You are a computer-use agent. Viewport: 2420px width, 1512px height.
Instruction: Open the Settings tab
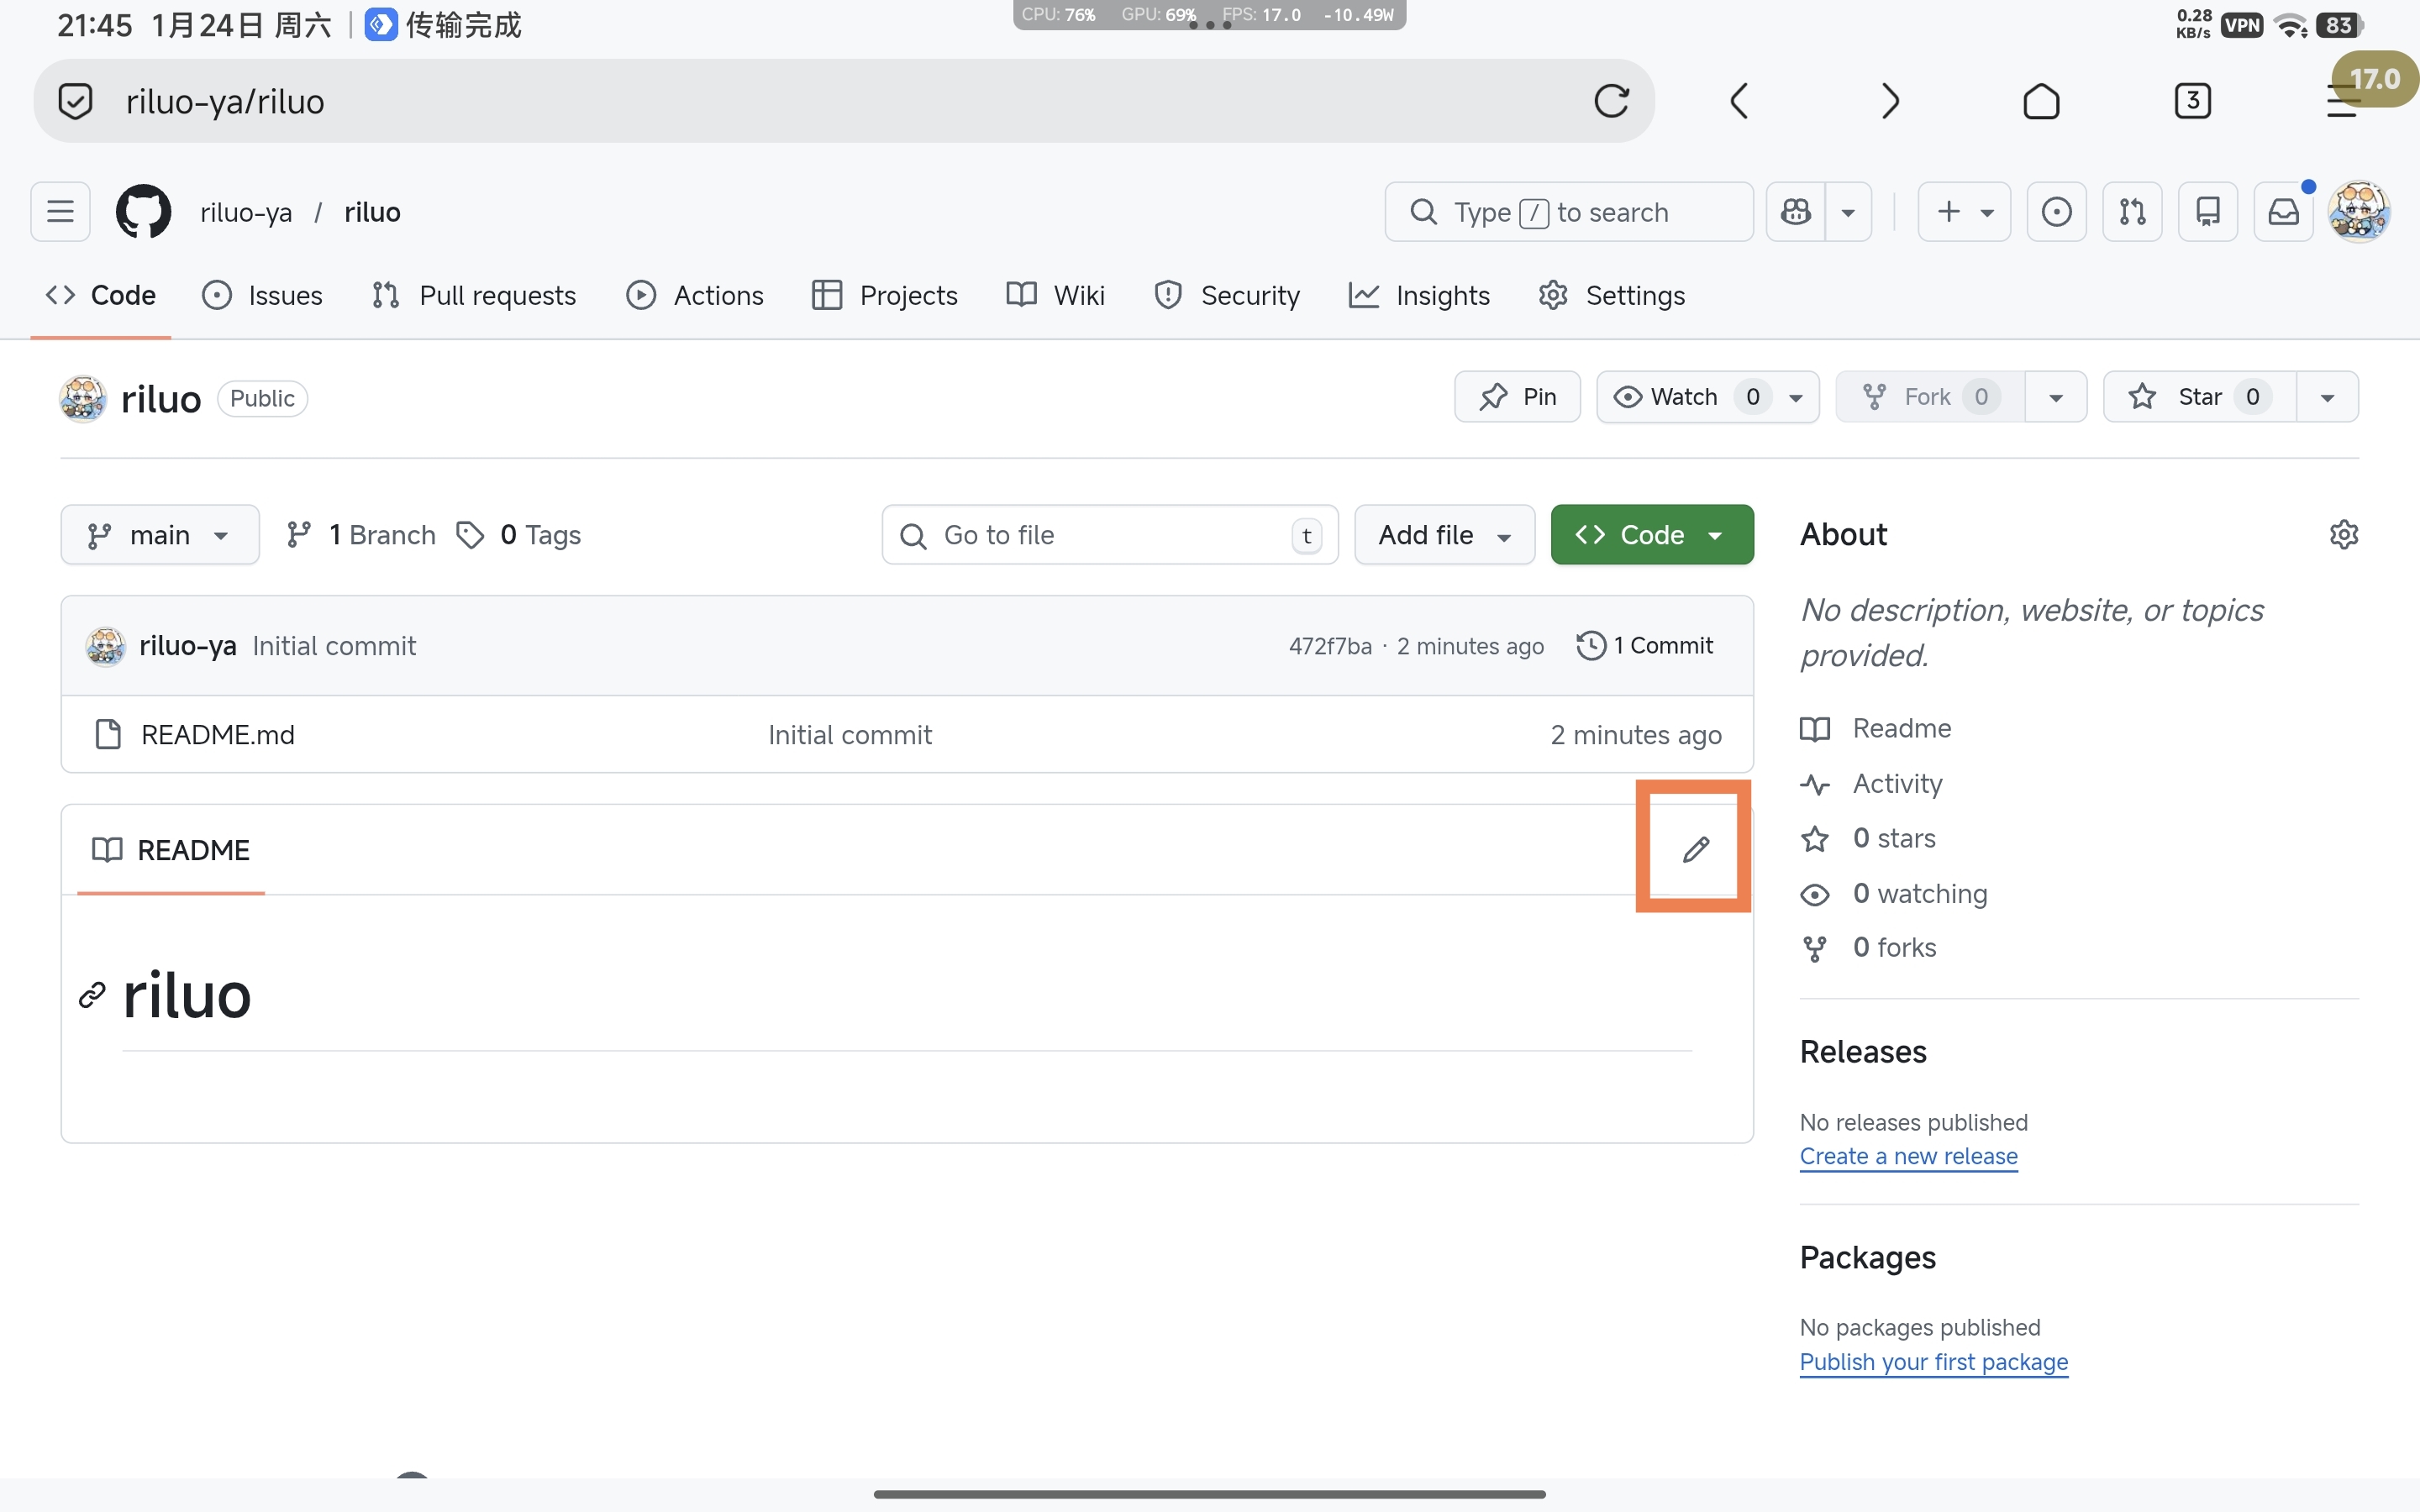[1612, 295]
